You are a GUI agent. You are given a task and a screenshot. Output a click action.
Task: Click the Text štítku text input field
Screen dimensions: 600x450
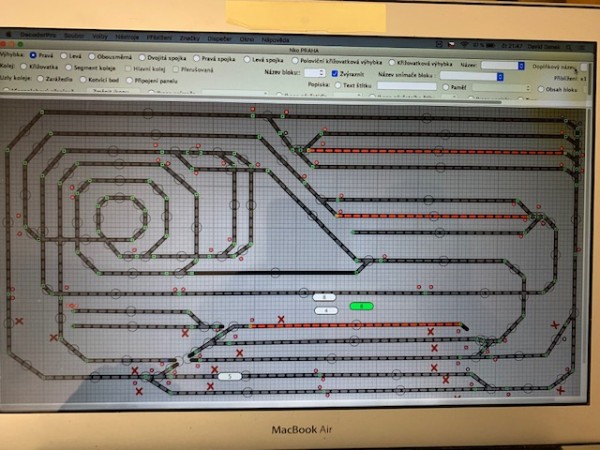[x=407, y=86]
